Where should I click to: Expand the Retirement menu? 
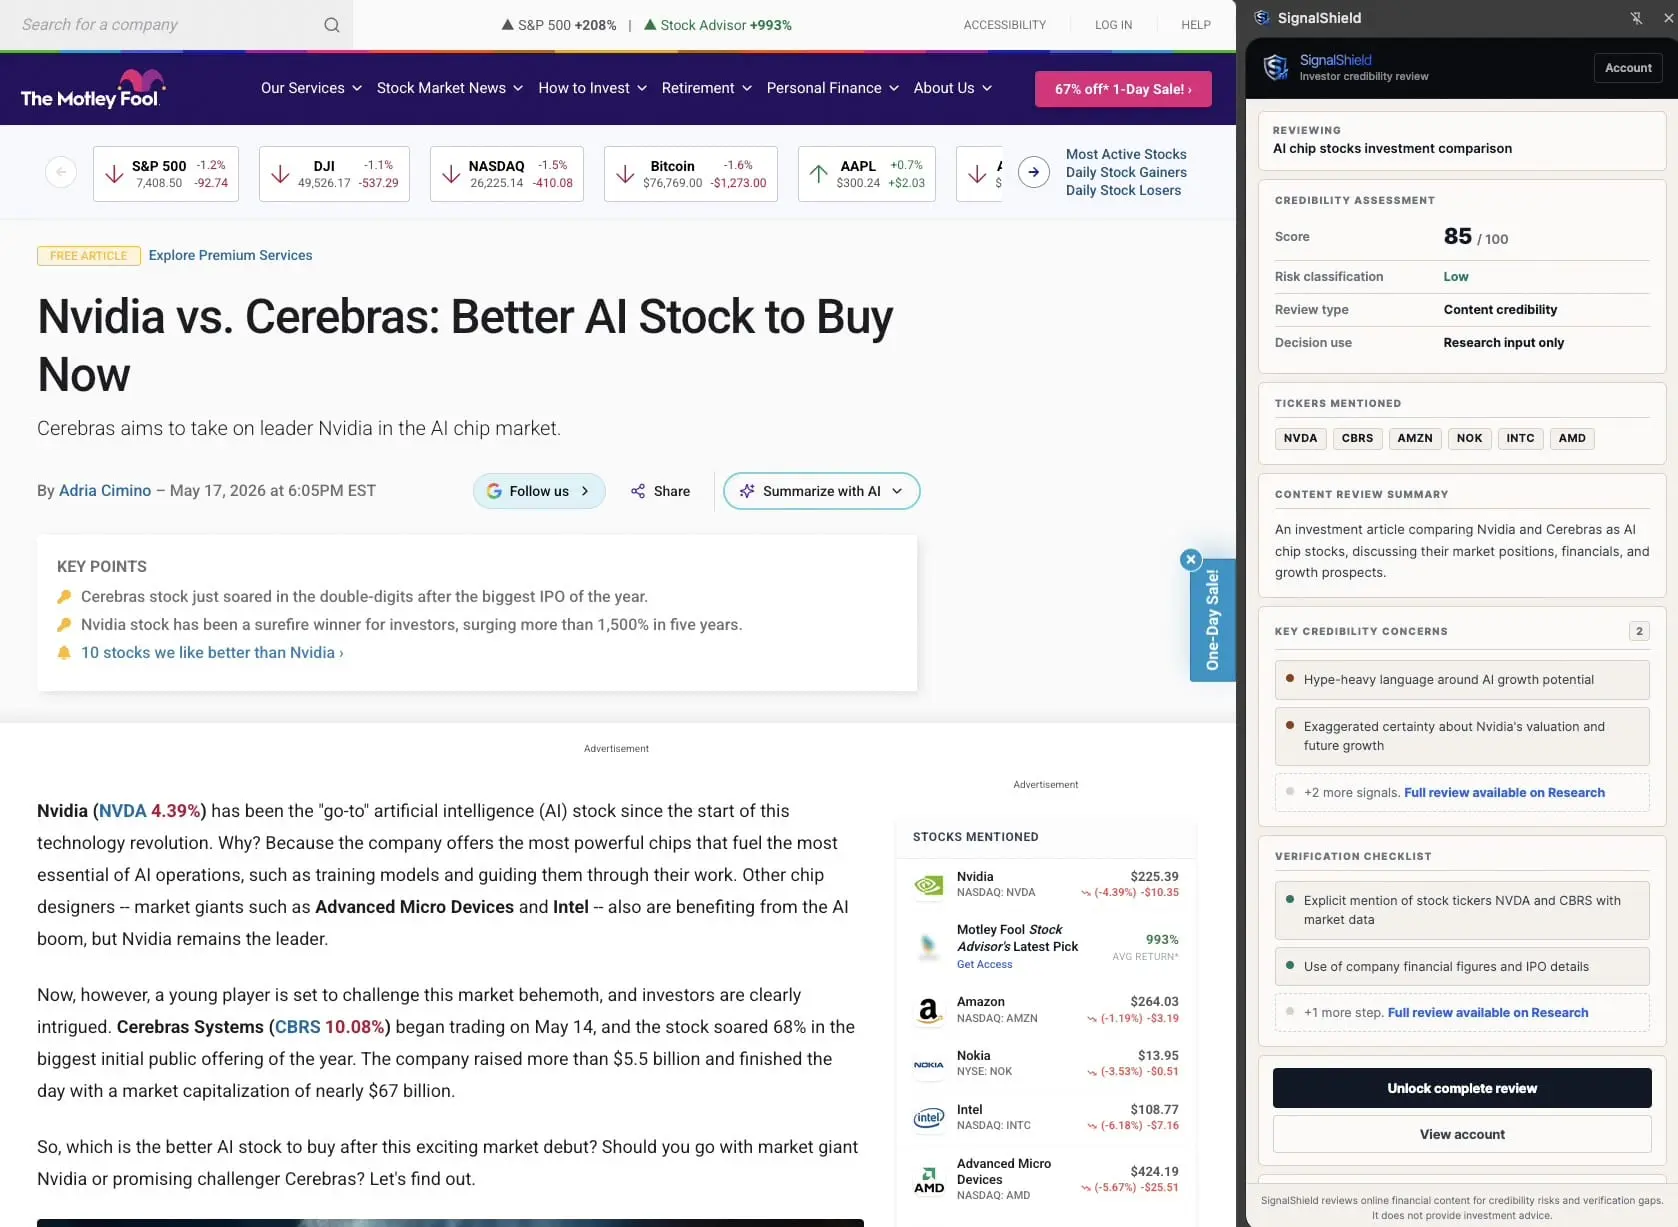[x=706, y=88]
